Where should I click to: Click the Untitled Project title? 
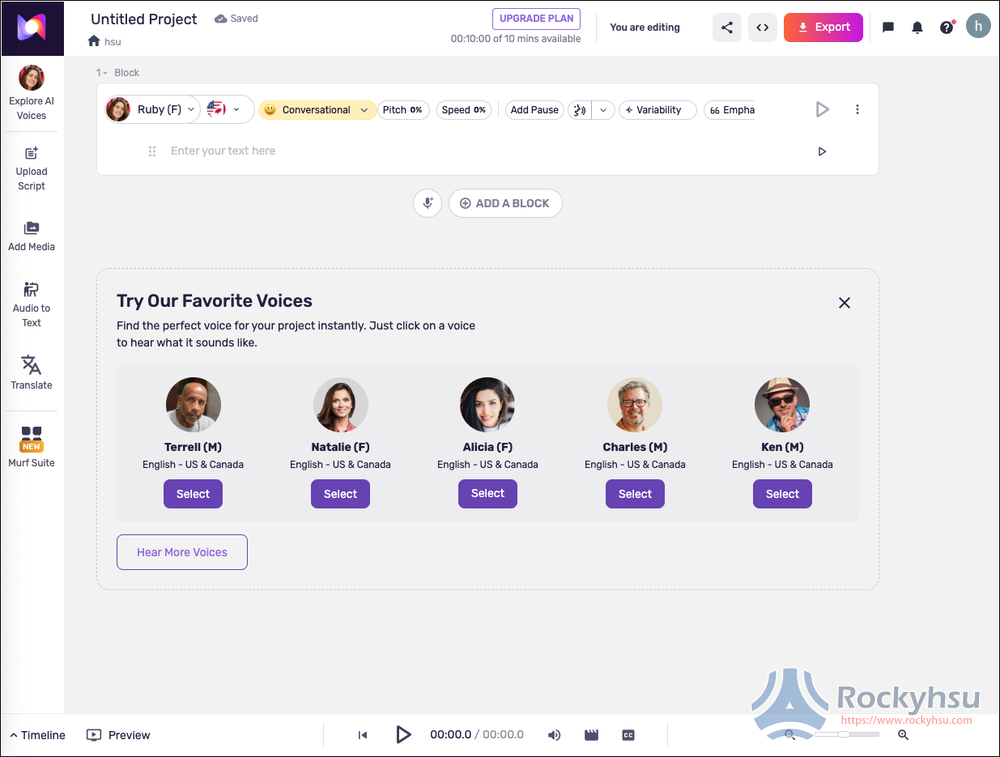coord(144,19)
